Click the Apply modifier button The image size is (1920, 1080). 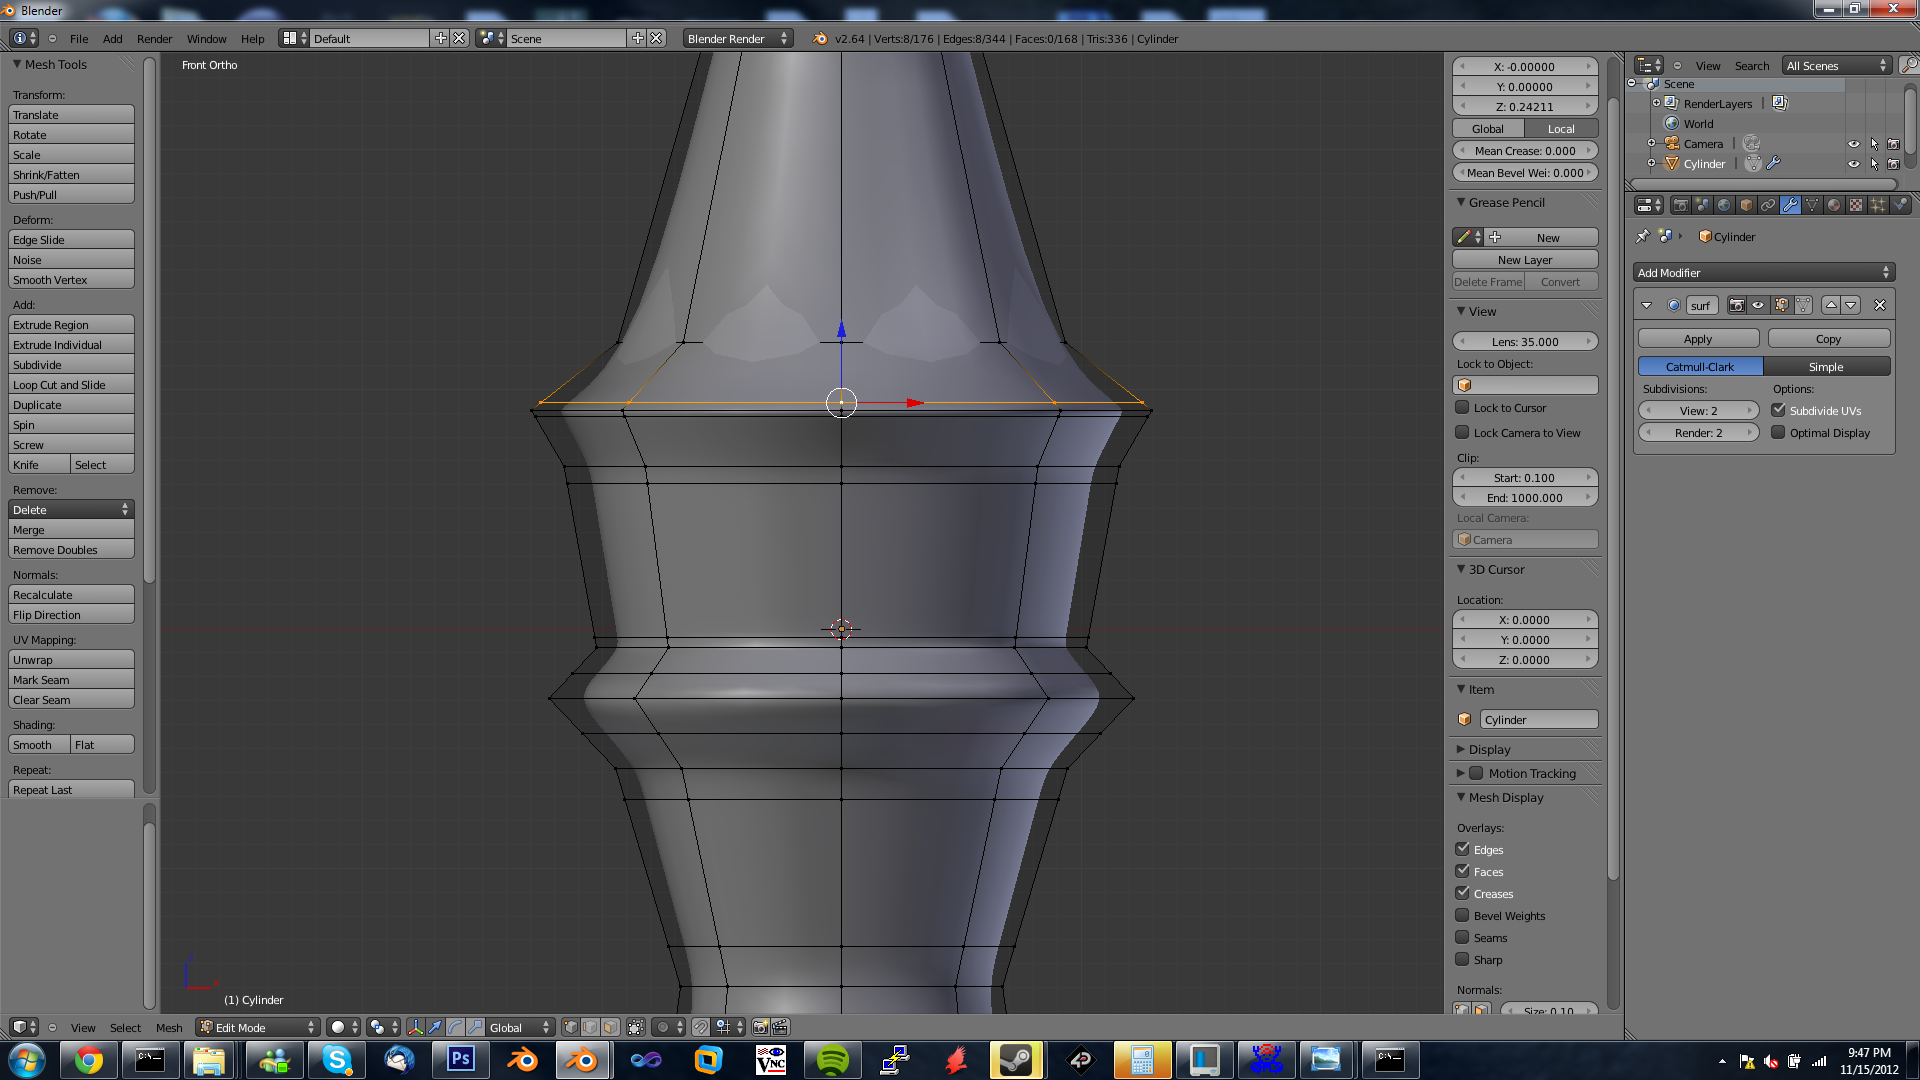click(x=1698, y=338)
